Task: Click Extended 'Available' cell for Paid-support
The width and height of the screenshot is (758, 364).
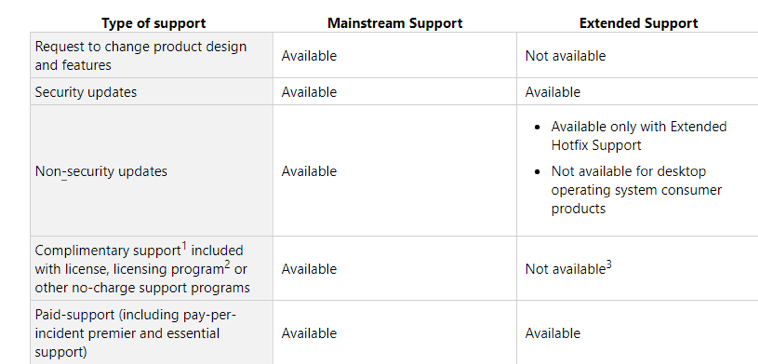Action: (553, 333)
